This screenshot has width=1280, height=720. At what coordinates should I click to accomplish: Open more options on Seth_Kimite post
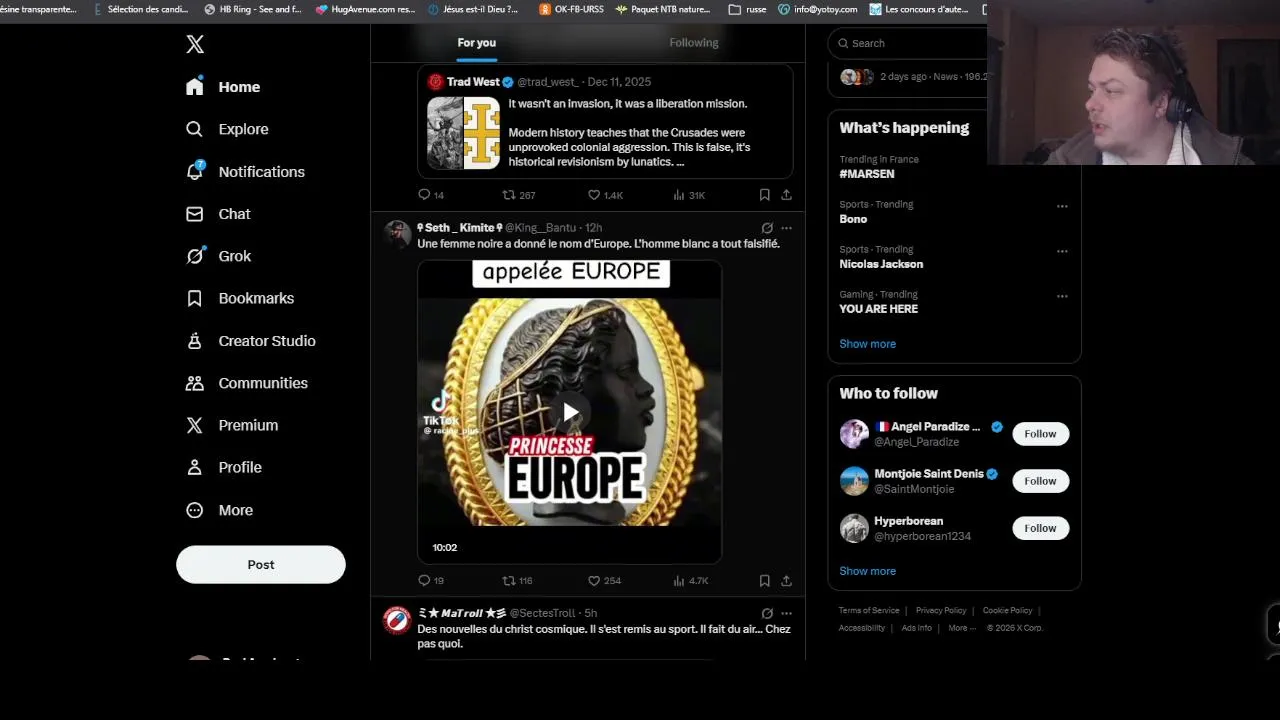pos(786,228)
